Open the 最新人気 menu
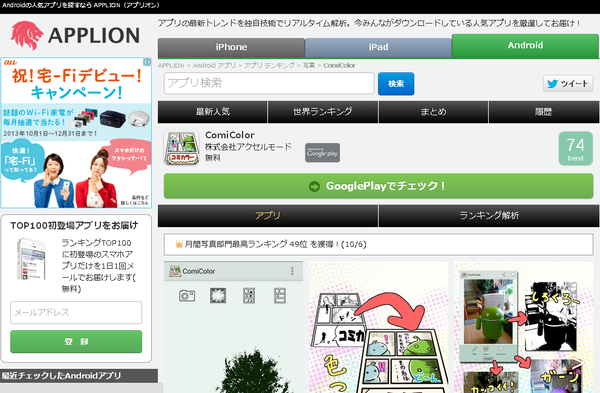The image size is (600, 393). [x=212, y=112]
